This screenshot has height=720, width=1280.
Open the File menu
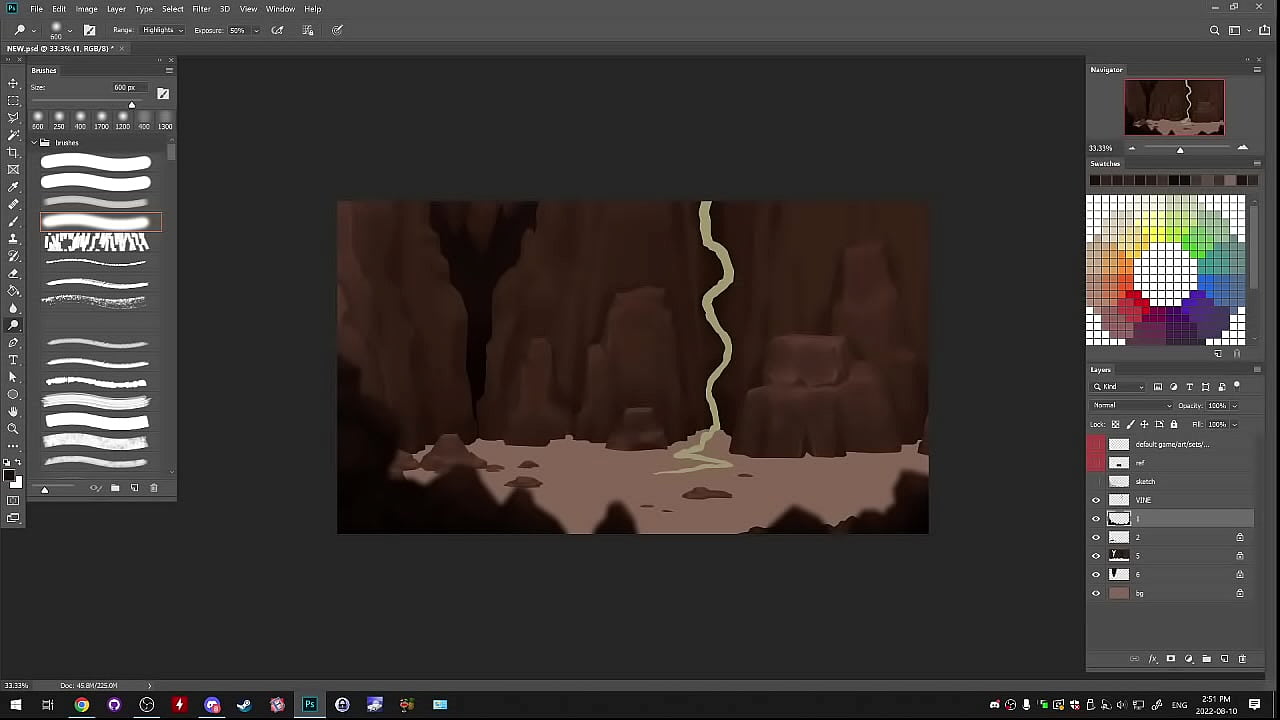click(36, 9)
